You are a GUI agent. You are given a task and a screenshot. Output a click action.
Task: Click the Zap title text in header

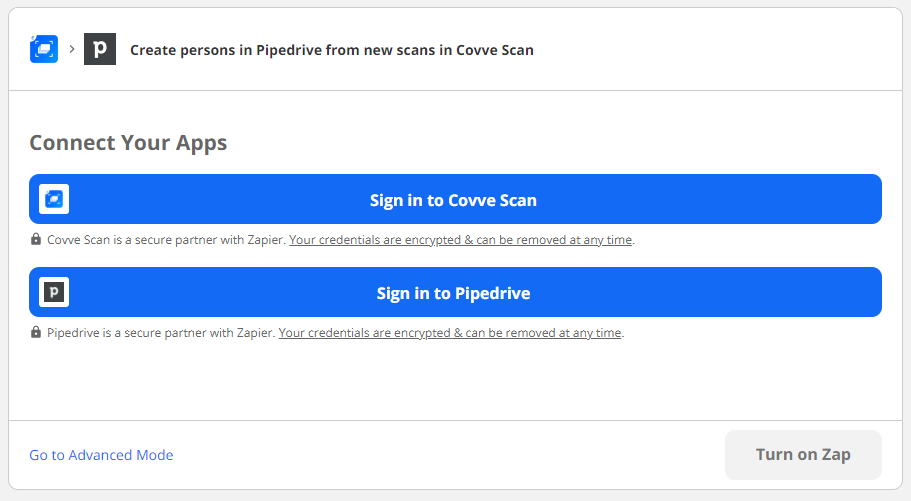(332, 50)
